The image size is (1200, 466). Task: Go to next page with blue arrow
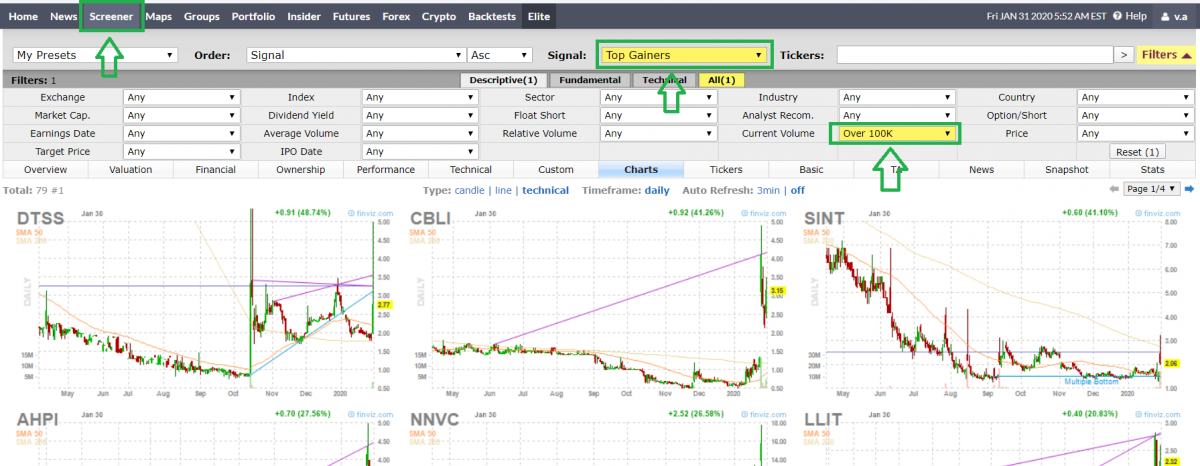point(1192,189)
